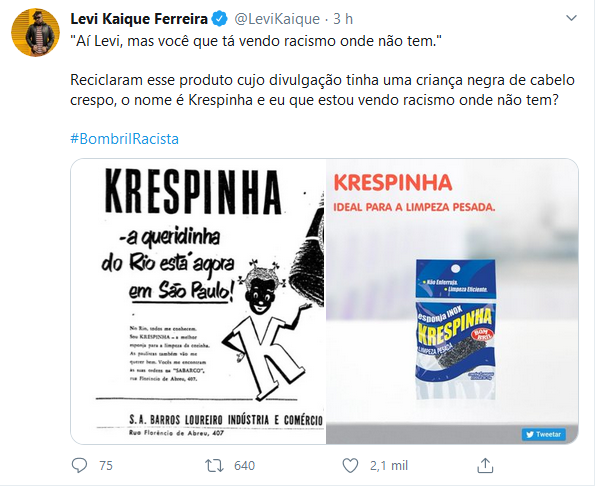Click the Tweetar button on image

544,434
